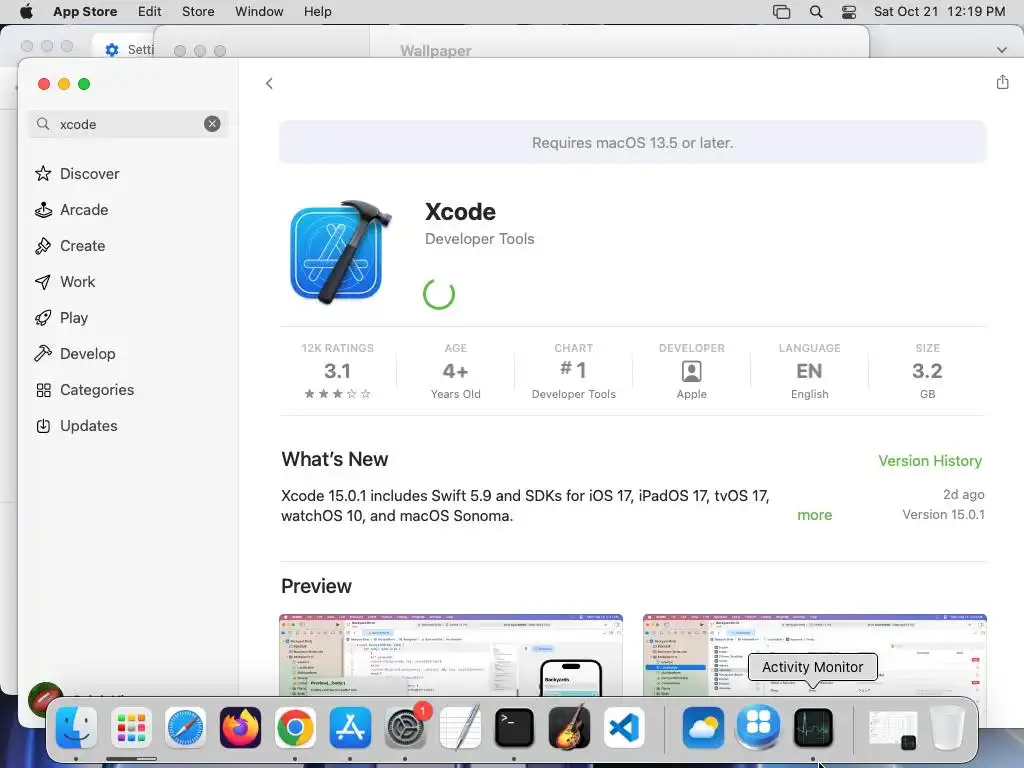Open the Window menu
Image resolution: width=1024 pixels, height=768 pixels.
click(x=259, y=12)
